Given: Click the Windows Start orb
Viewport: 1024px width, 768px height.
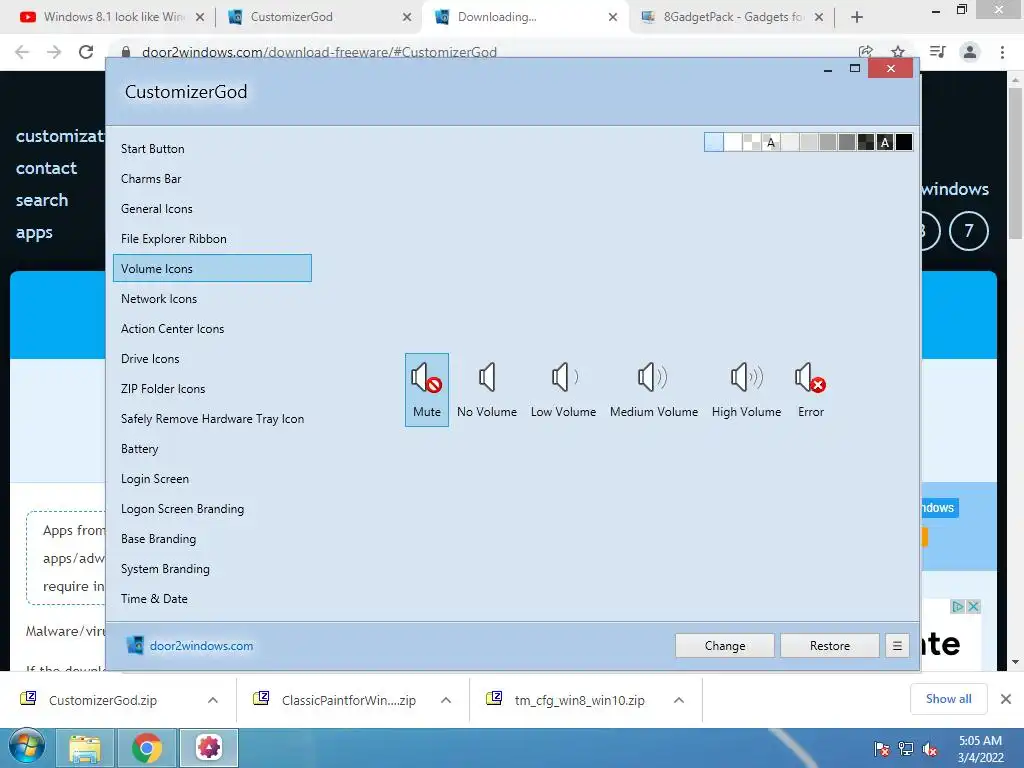Looking at the screenshot, I should [x=27, y=748].
